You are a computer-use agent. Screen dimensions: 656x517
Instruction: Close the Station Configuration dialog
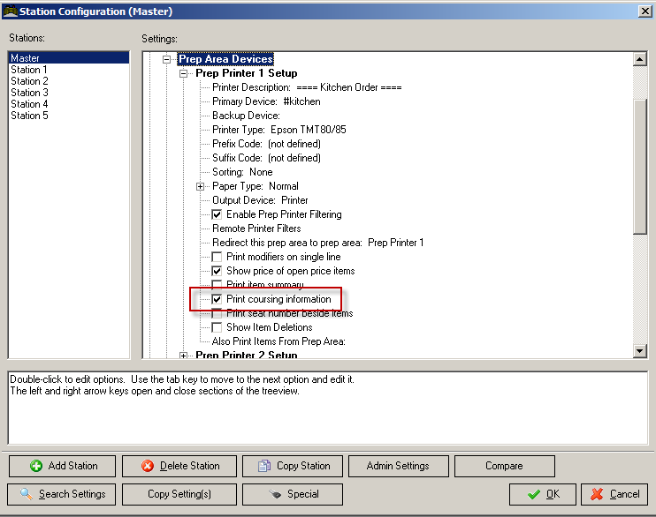click(x=645, y=11)
